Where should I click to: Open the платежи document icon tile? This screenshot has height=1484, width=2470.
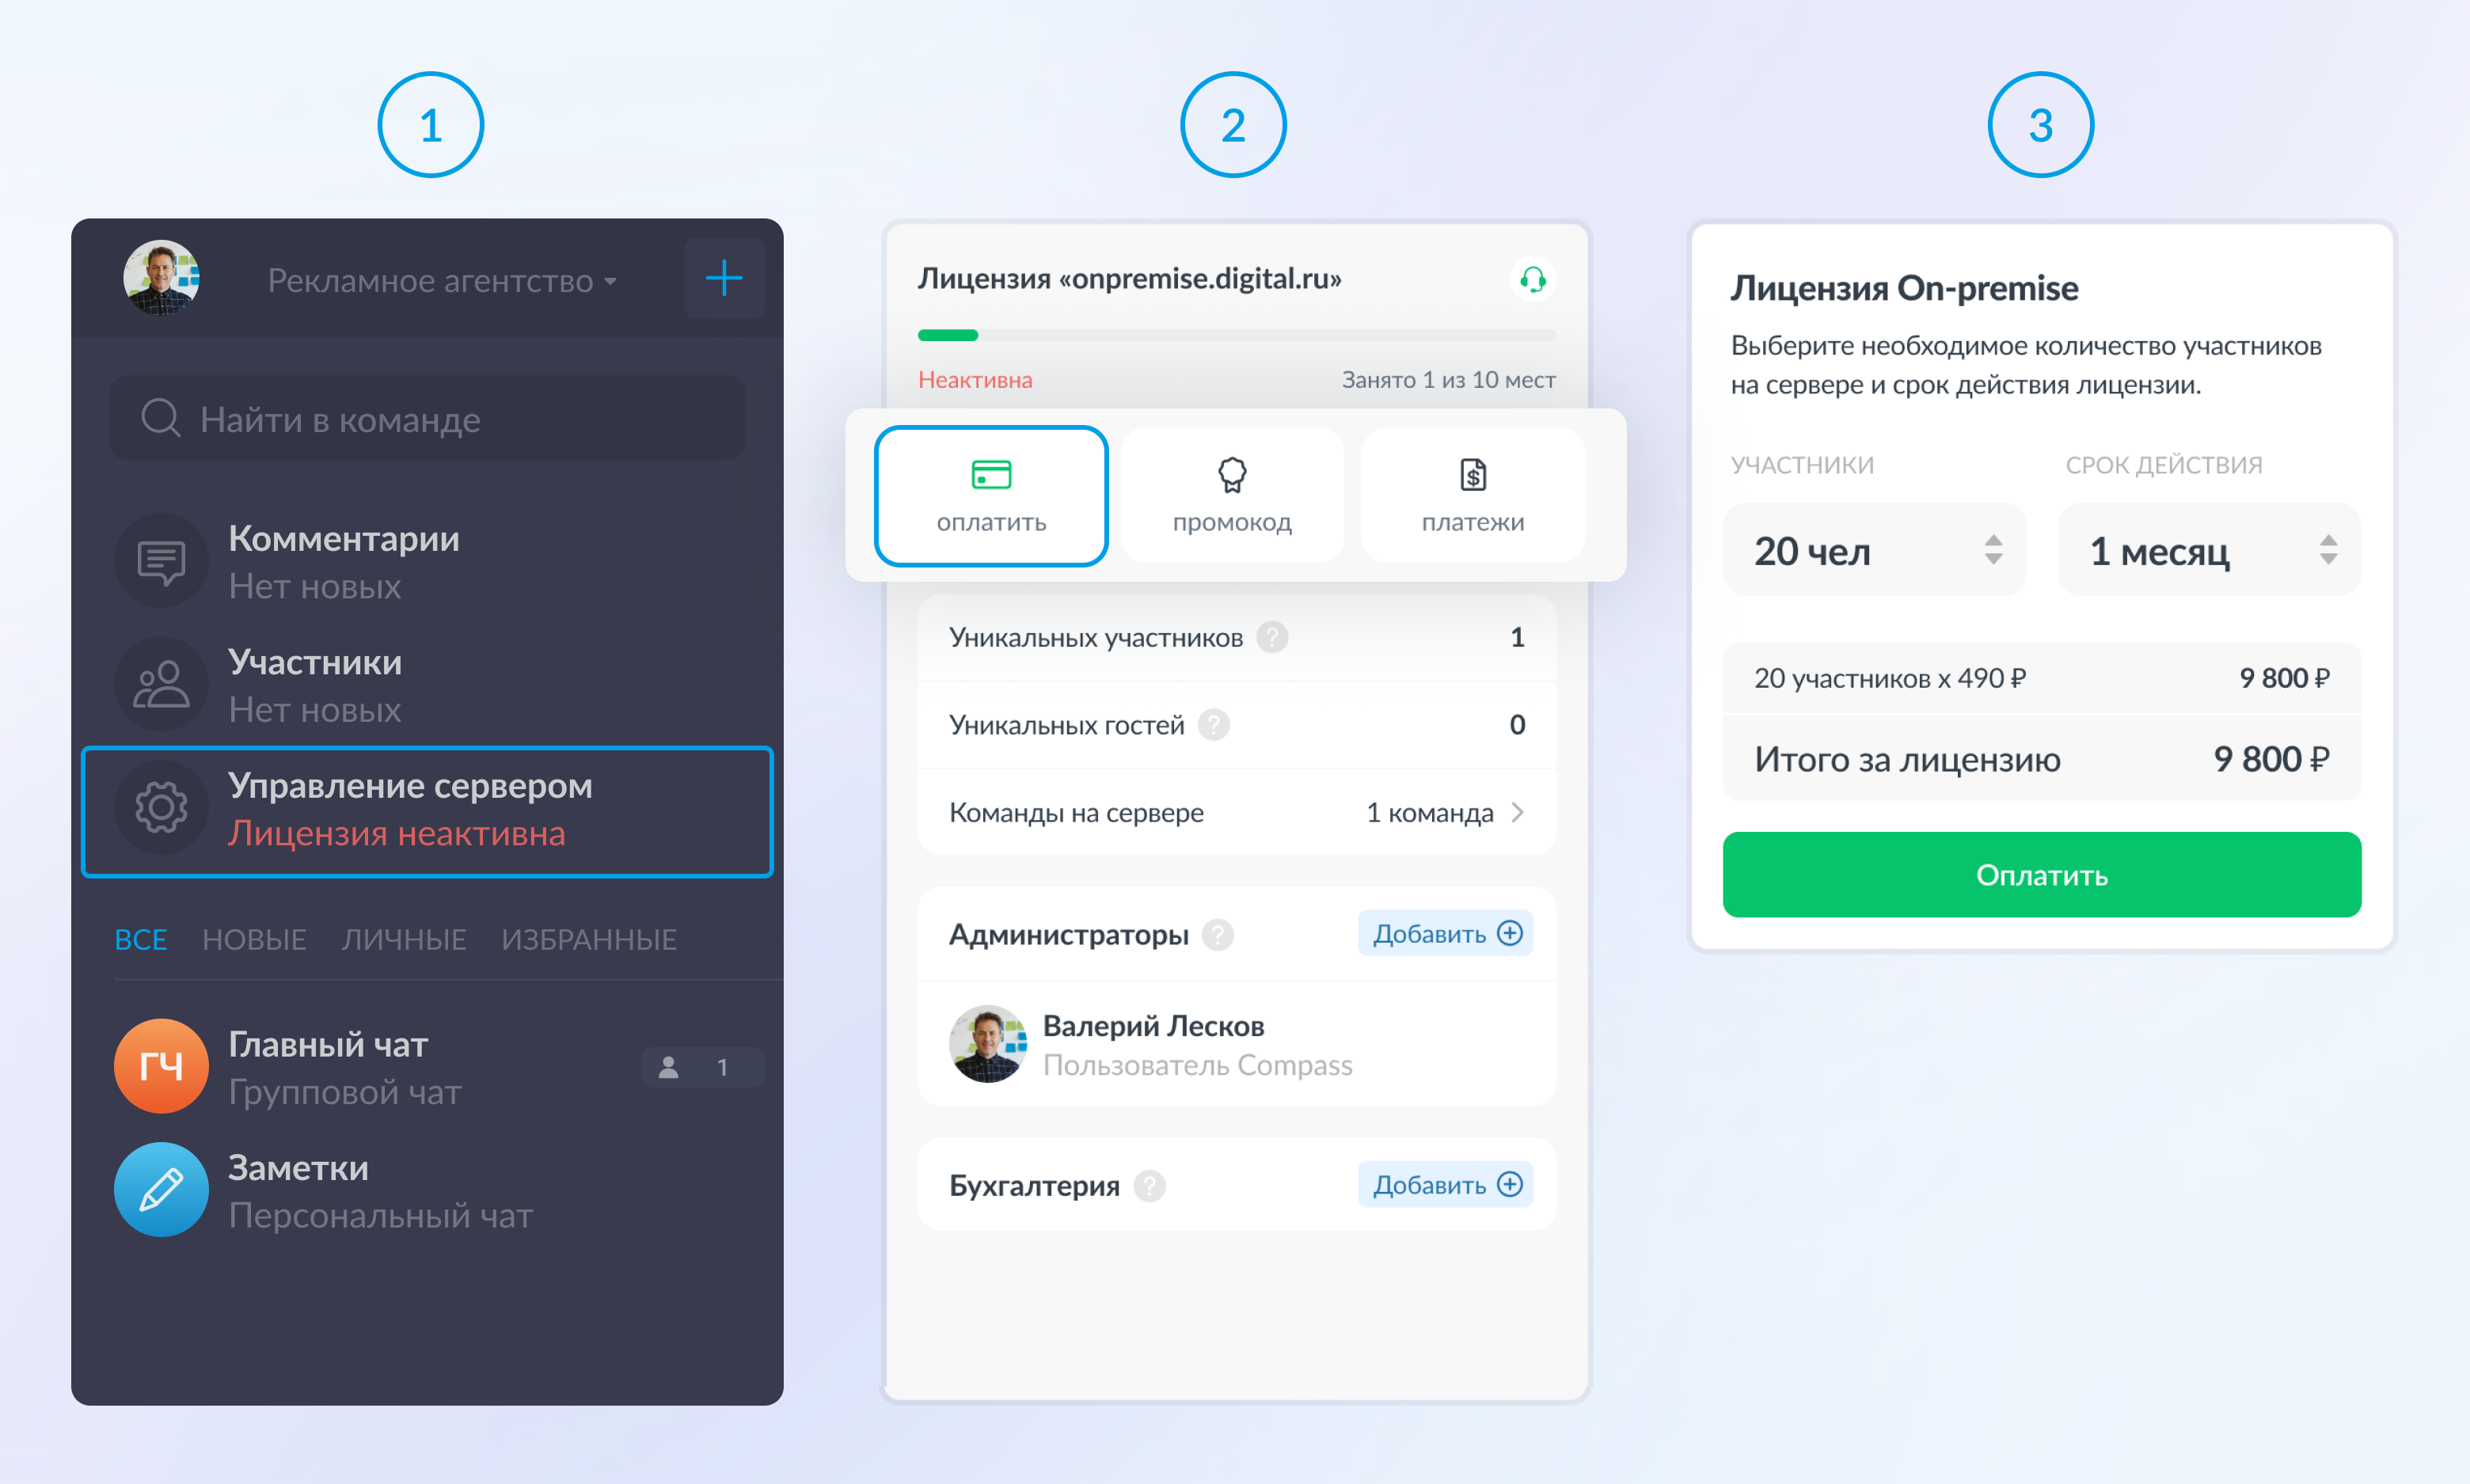pyautogui.click(x=1473, y=495)
